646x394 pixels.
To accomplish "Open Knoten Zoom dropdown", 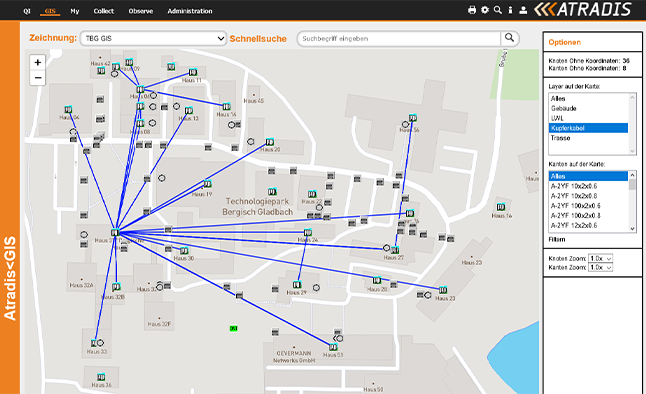I will [x=600, y=258].
